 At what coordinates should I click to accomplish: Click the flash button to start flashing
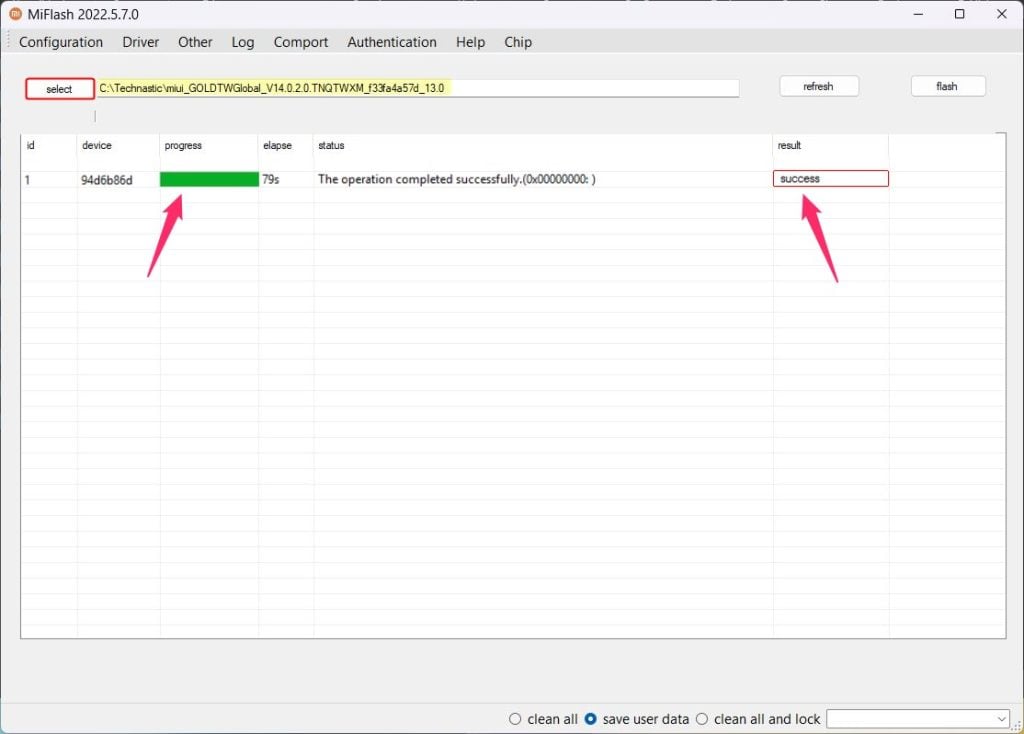click(x=947, y=86)
